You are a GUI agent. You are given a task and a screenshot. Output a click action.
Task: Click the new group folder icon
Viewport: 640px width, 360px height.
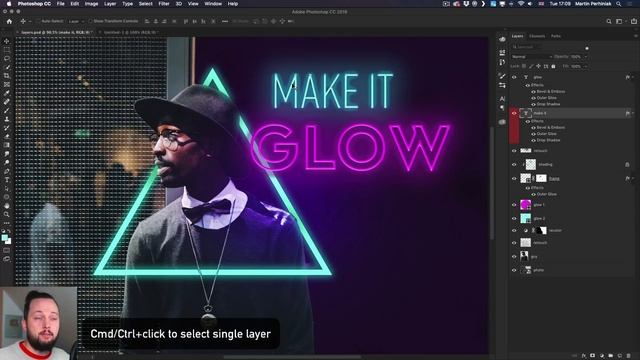point(611,356)
